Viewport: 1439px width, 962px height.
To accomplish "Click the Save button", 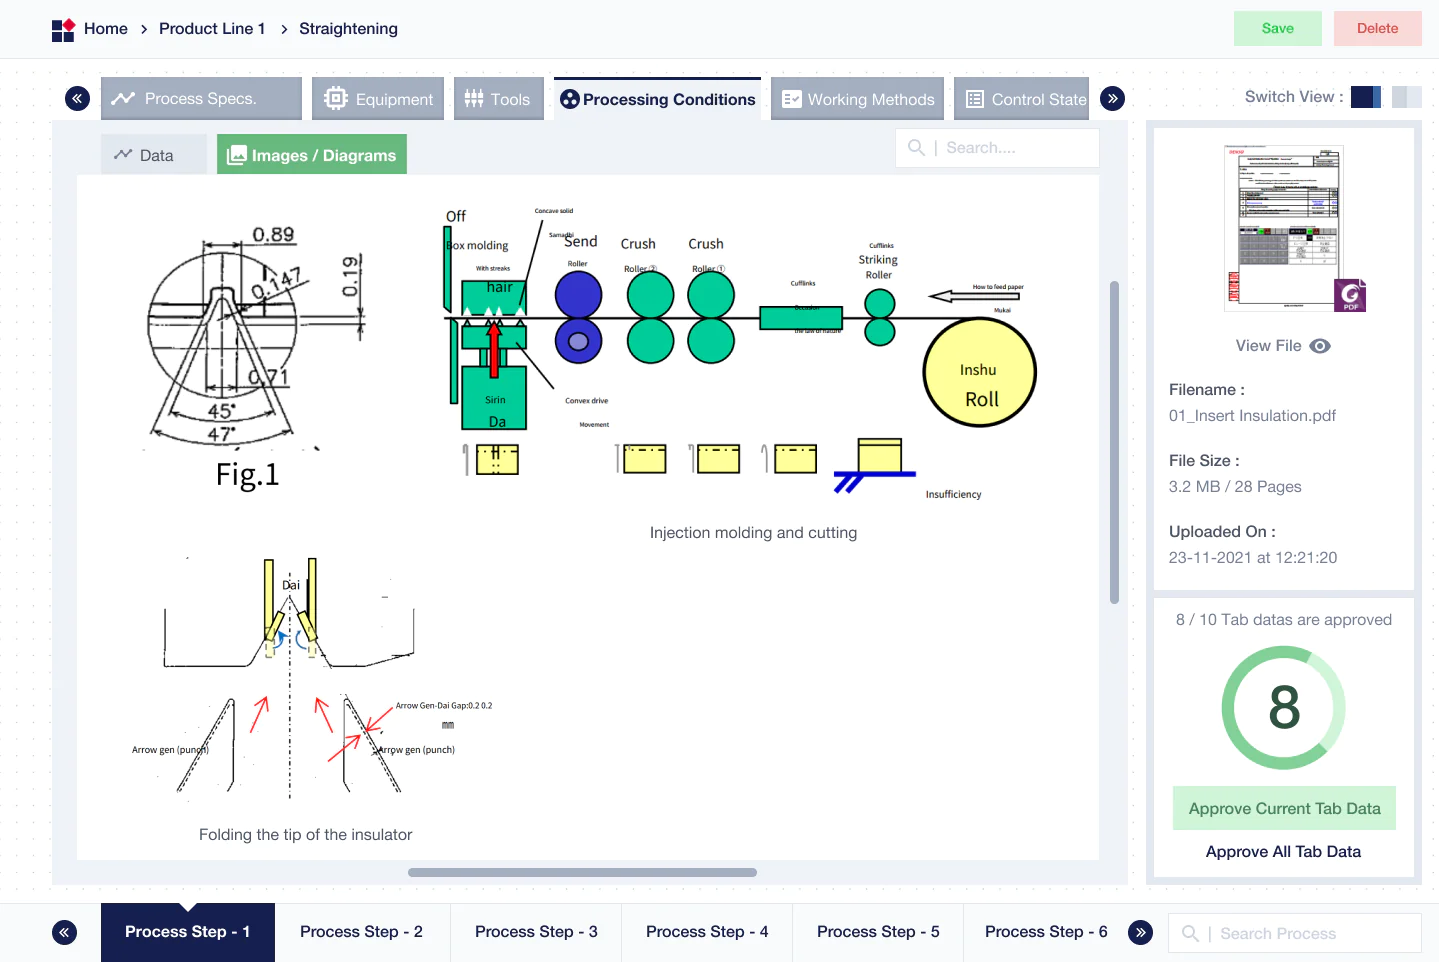I will pos(1278,29).
